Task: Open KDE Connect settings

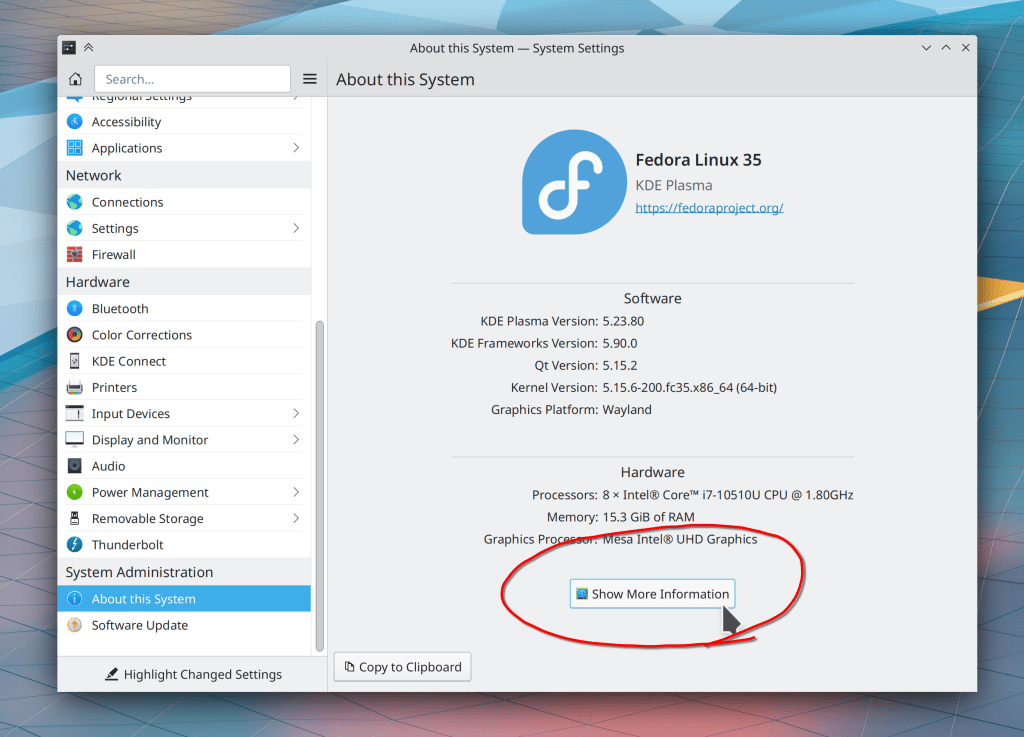Action: (128, 361)
